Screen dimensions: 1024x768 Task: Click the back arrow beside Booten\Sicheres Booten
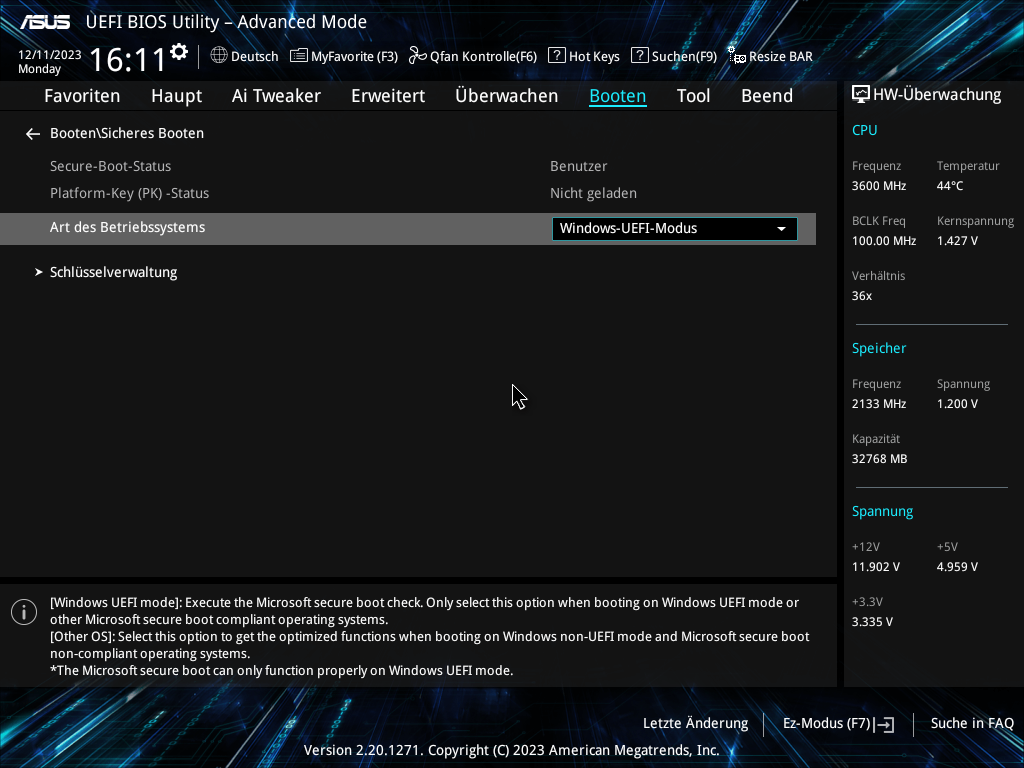click(33, 134)
